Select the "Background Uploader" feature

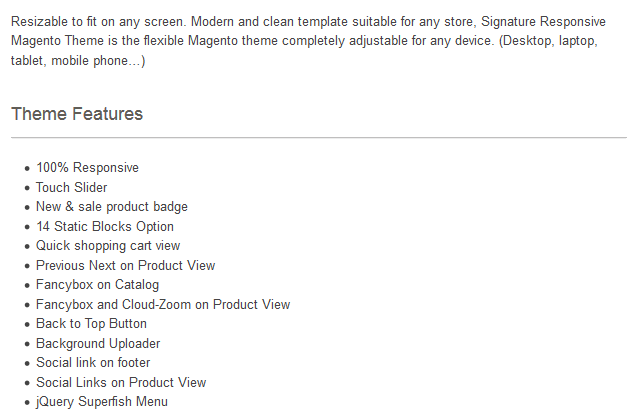tap(98, 343)
